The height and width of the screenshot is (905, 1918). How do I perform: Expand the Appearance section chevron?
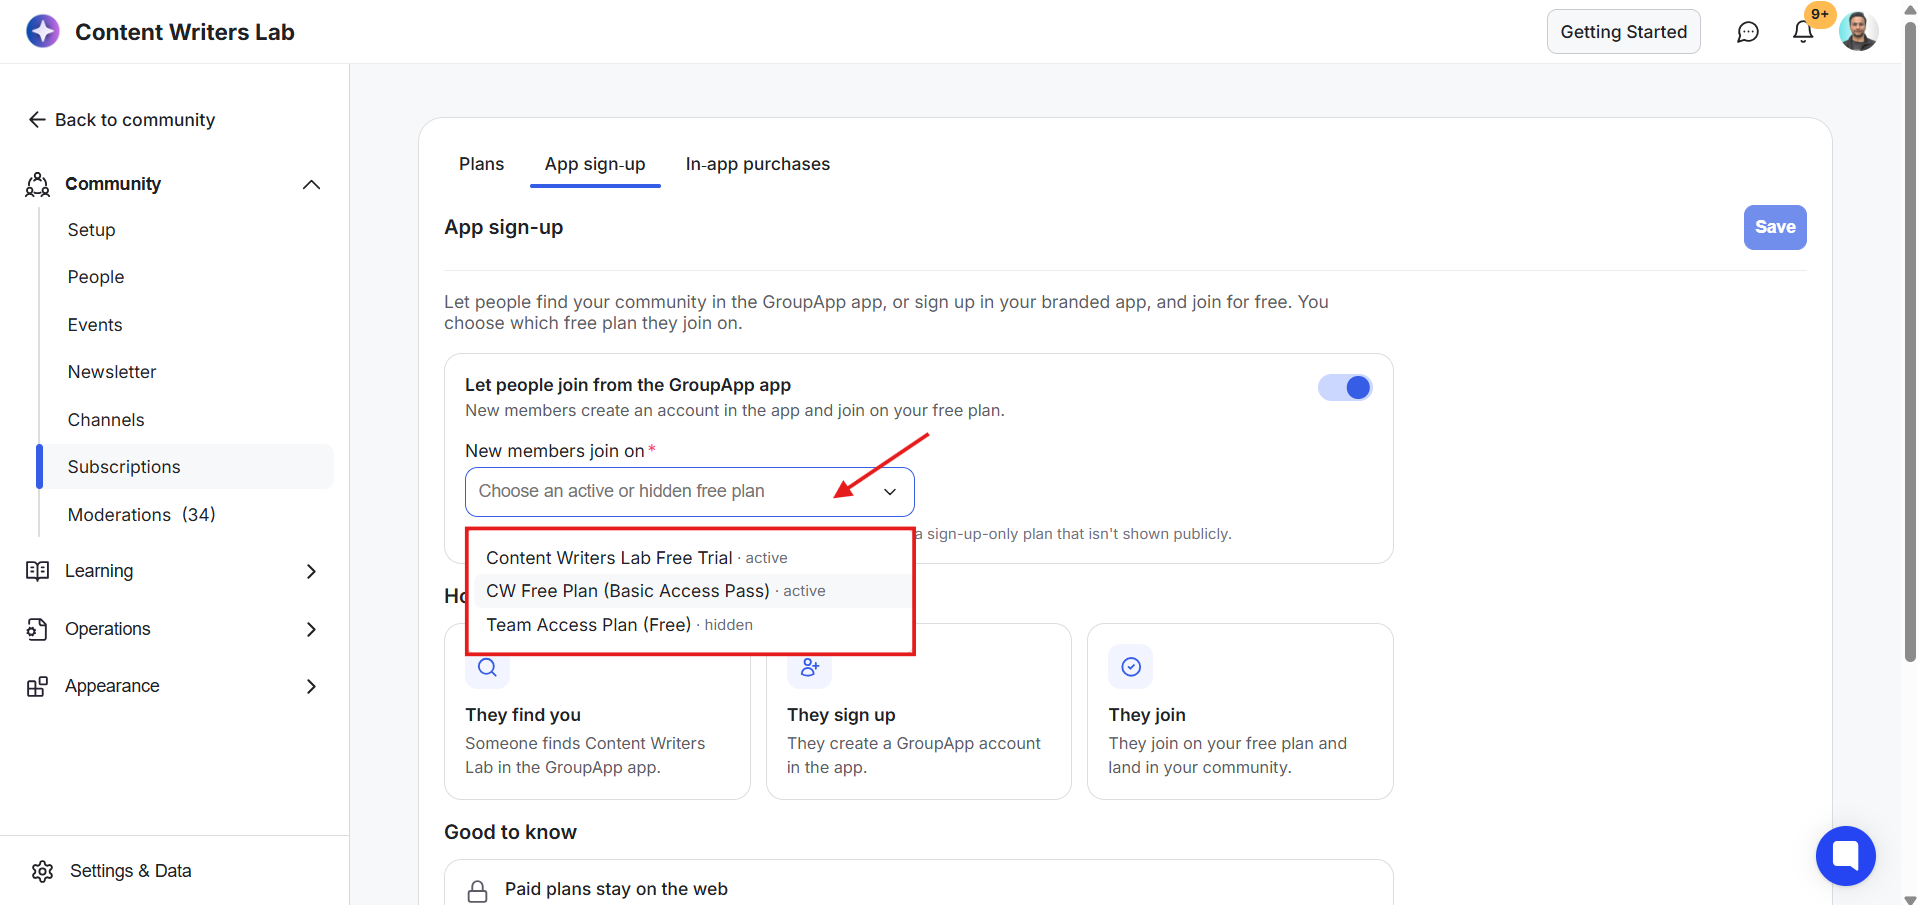pos(311,686)
